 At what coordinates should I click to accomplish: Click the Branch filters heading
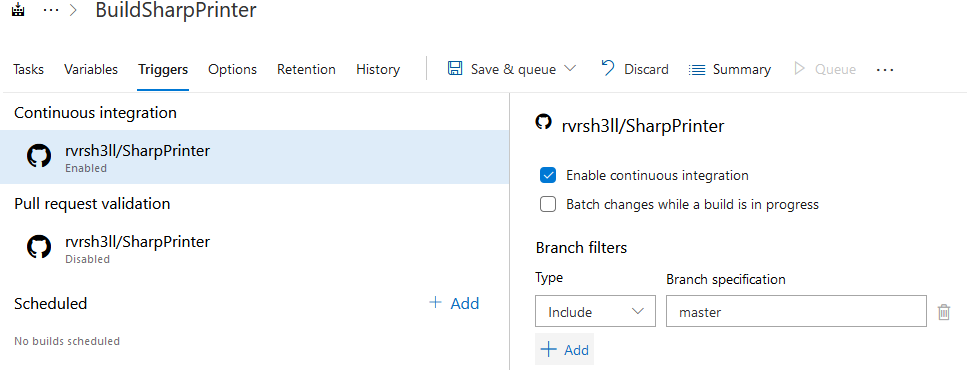click(x=581, y=248)
